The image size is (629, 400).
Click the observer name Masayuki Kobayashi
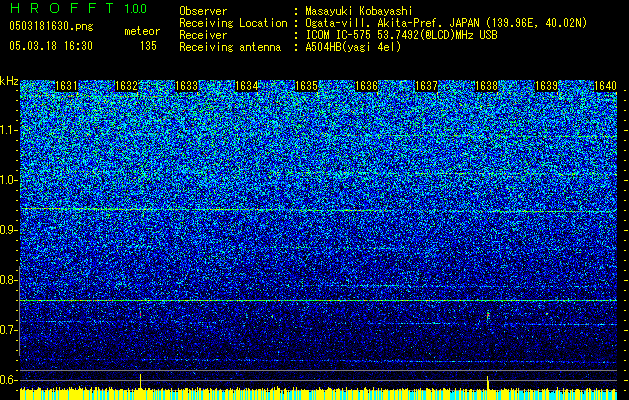coord(359,11)
